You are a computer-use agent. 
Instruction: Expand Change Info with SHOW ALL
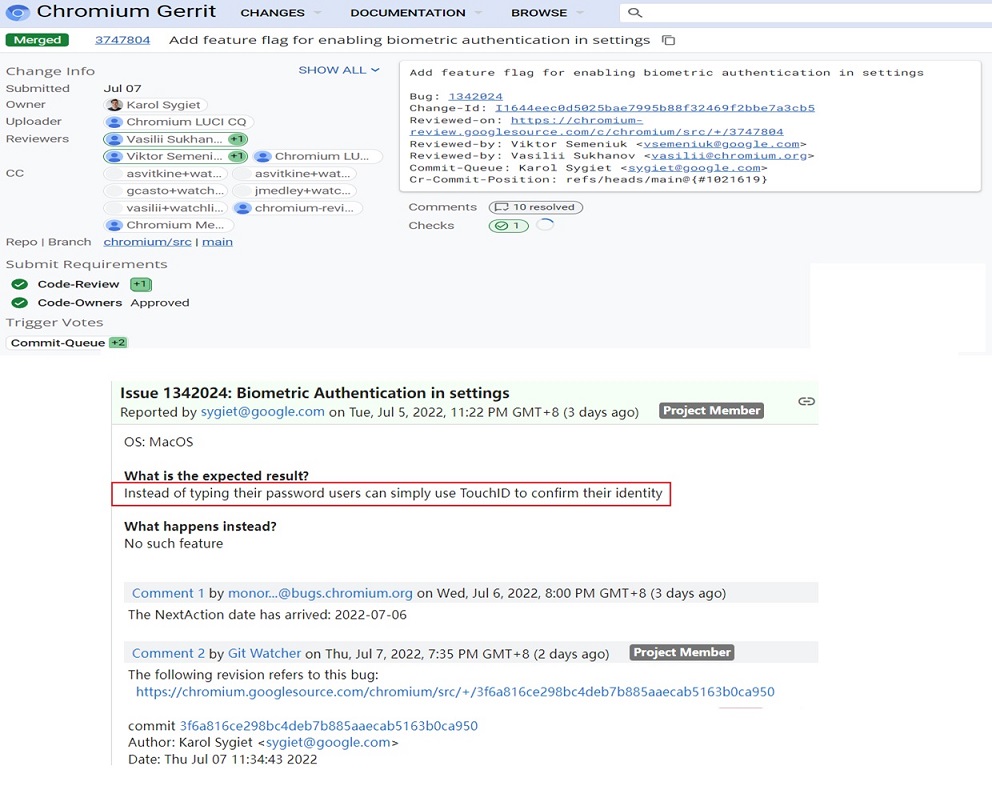coord(339,70)
